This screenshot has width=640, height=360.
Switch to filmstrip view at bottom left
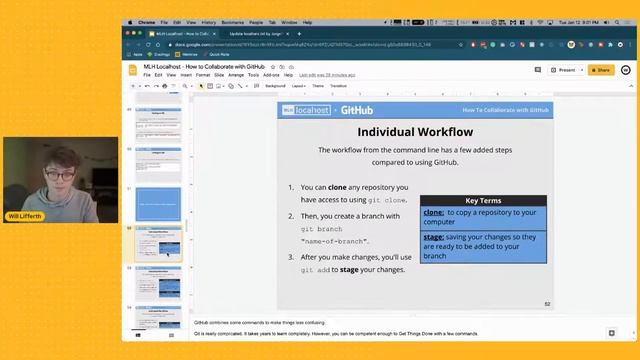click(x=138, y=335)
